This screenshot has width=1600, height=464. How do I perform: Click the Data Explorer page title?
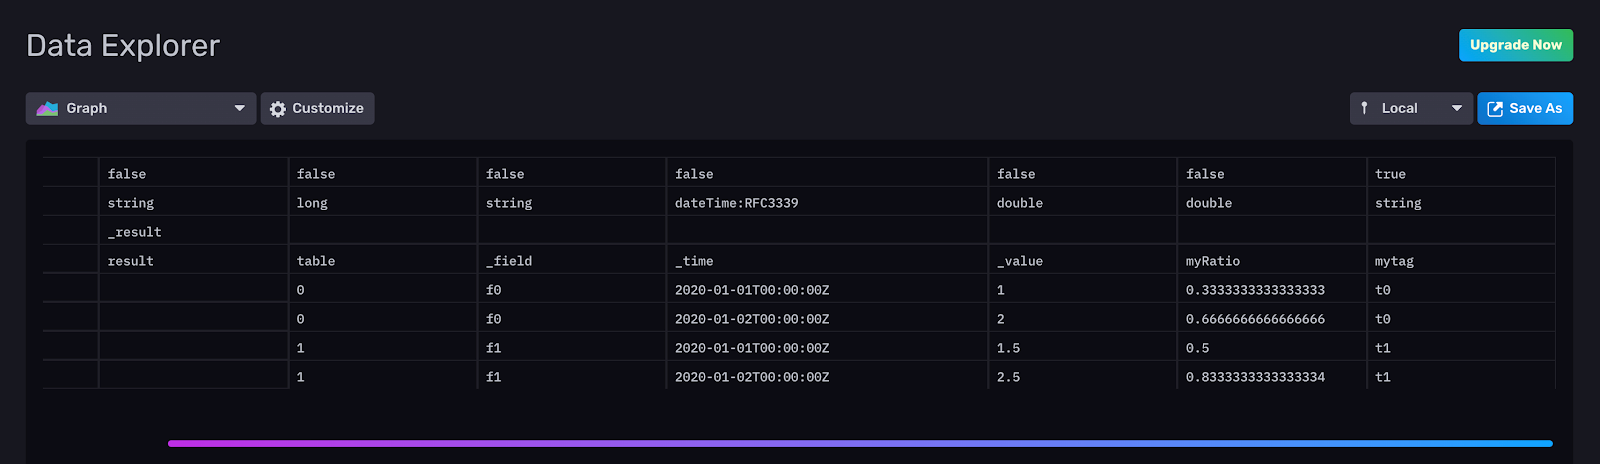click(123, 45)
